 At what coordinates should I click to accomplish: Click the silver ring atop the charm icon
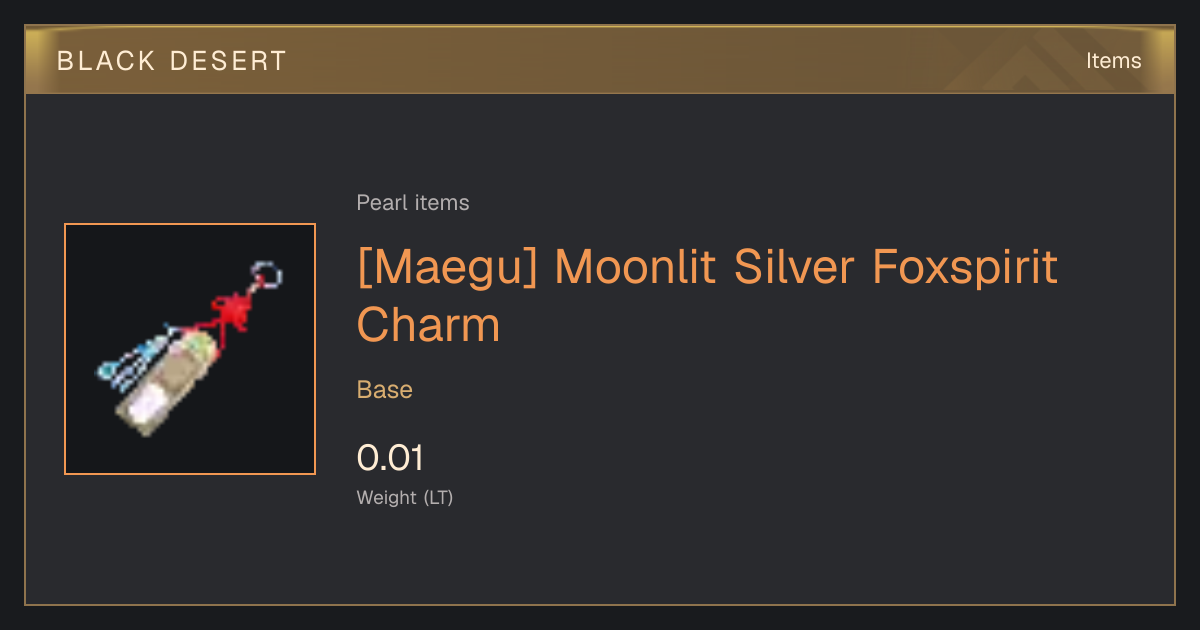point(266,273)
